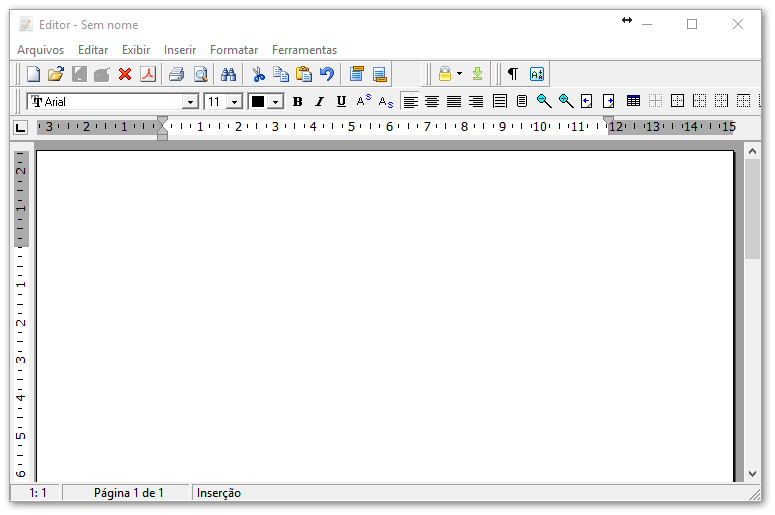Zoom out with the minus magnifier
The image size is (775, 515).
(544, 101)
